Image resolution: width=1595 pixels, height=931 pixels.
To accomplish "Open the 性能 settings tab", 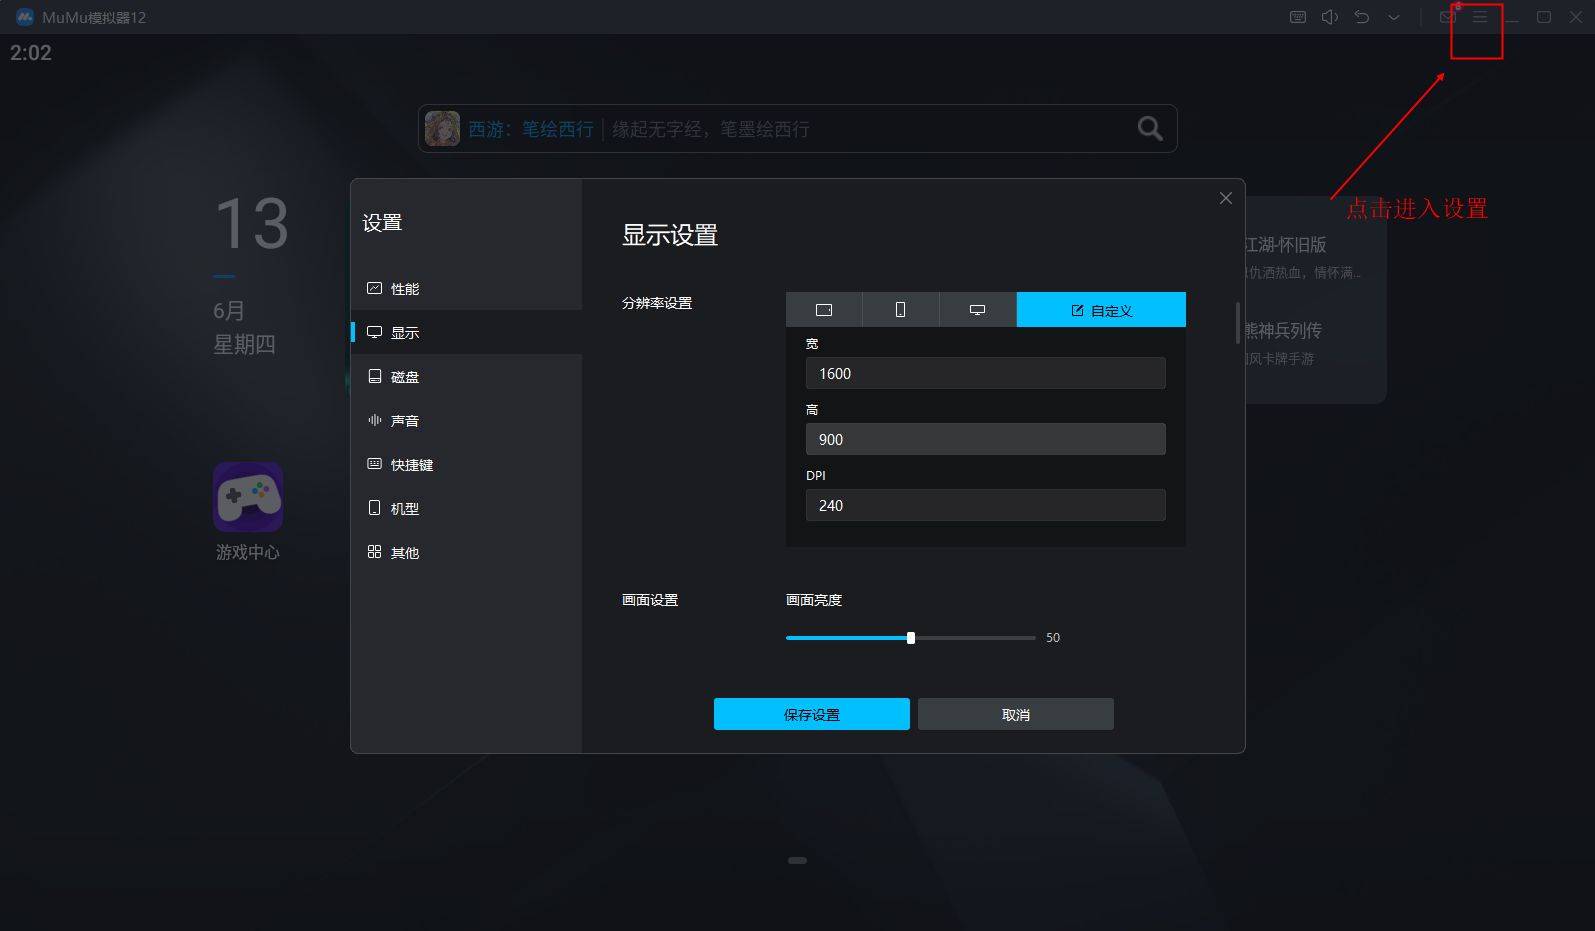I will pyautogui.click(x=405, y=289).
